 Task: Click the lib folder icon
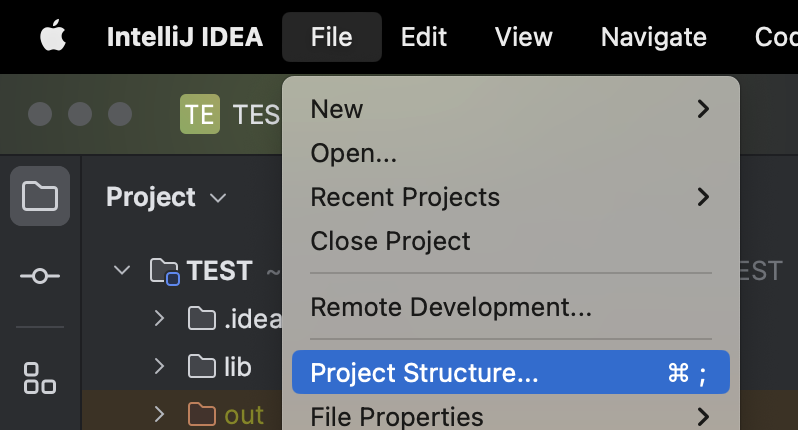tap(202, 367)
